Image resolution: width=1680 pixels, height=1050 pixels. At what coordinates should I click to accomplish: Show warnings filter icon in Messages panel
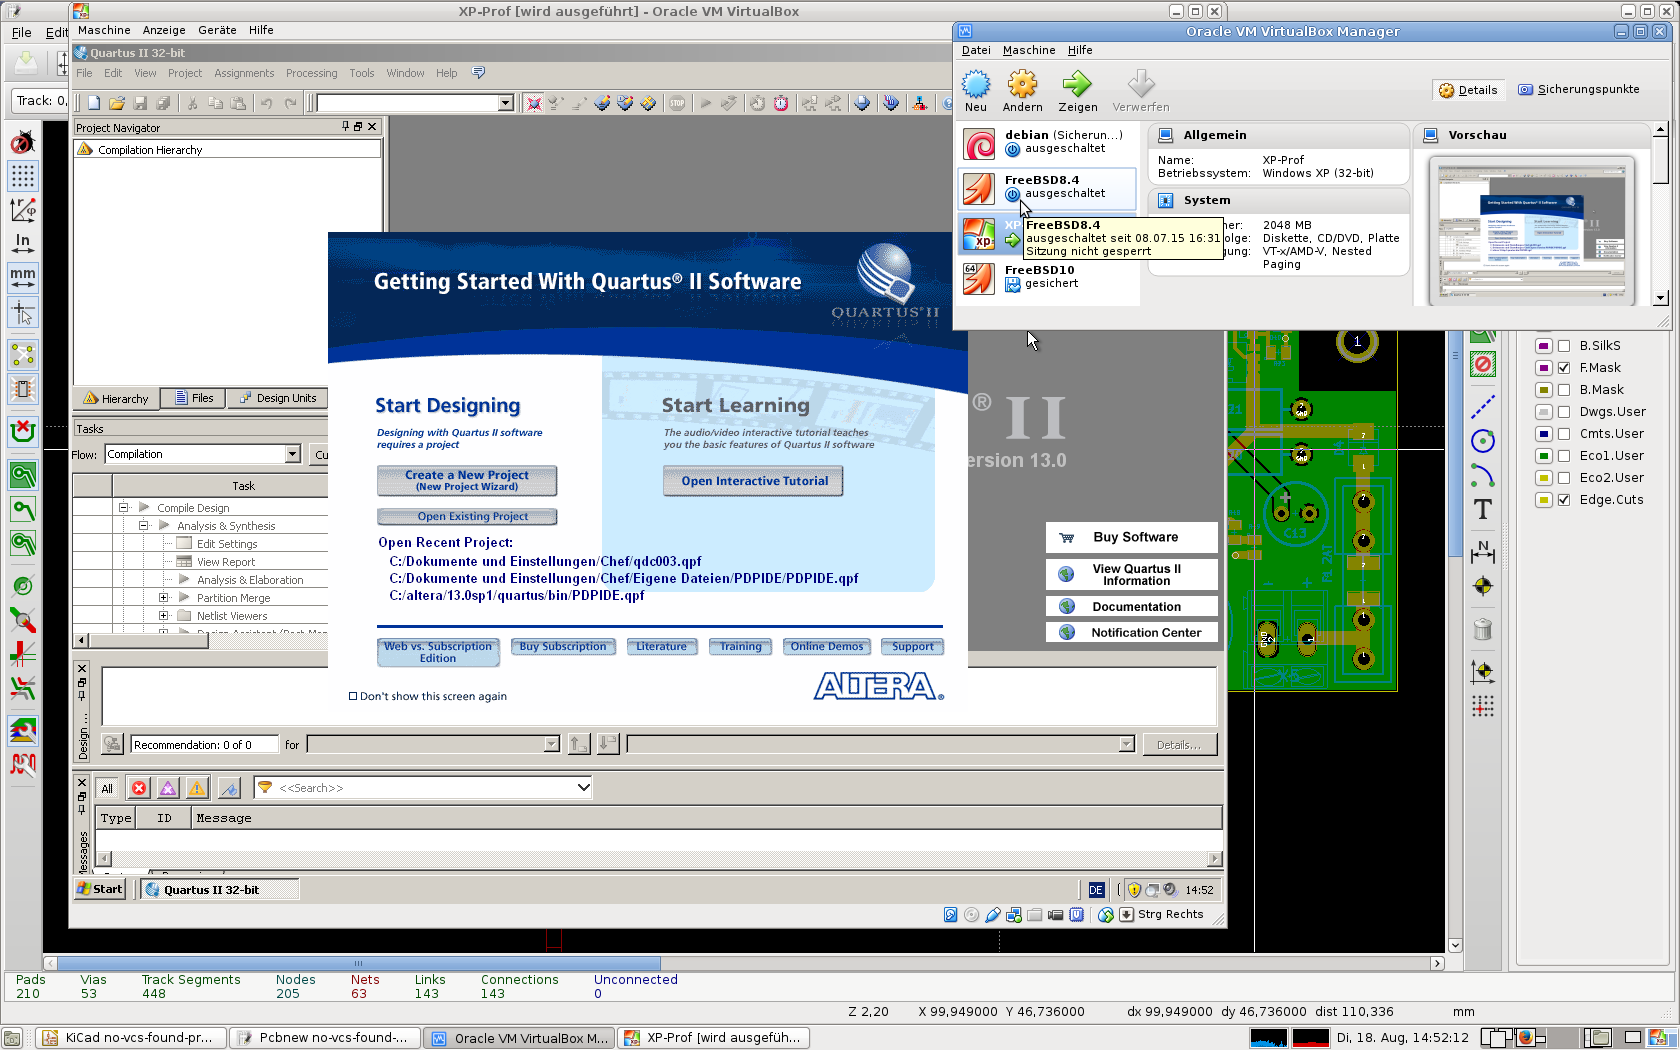(197, 788)
